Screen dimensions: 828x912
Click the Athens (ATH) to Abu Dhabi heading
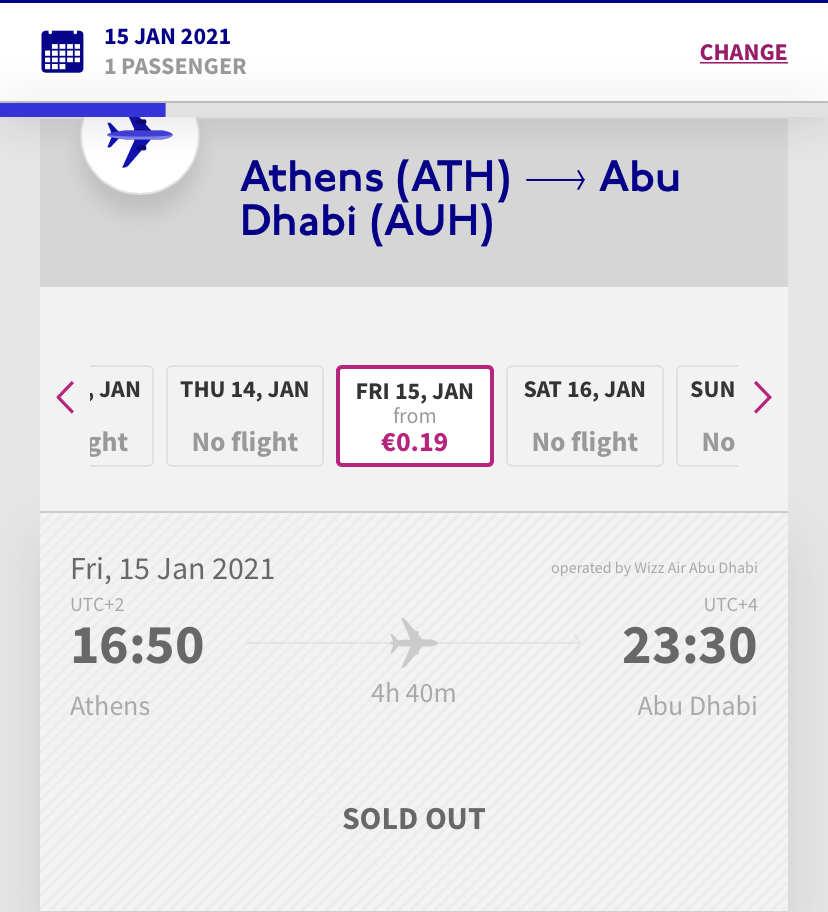tap(460, 199)
